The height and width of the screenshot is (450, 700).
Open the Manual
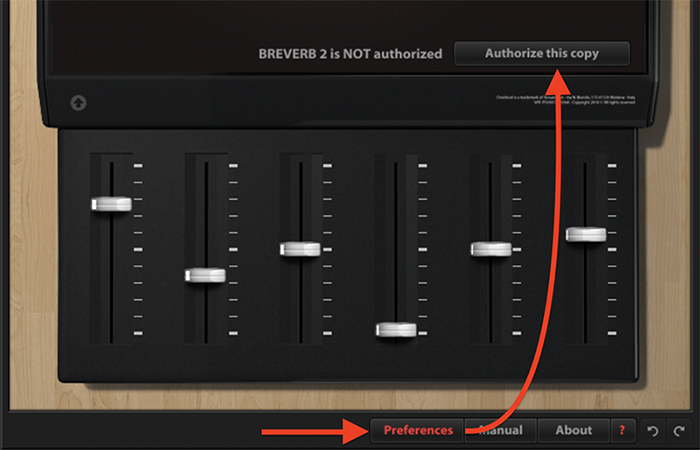click(x=501, y=430)
